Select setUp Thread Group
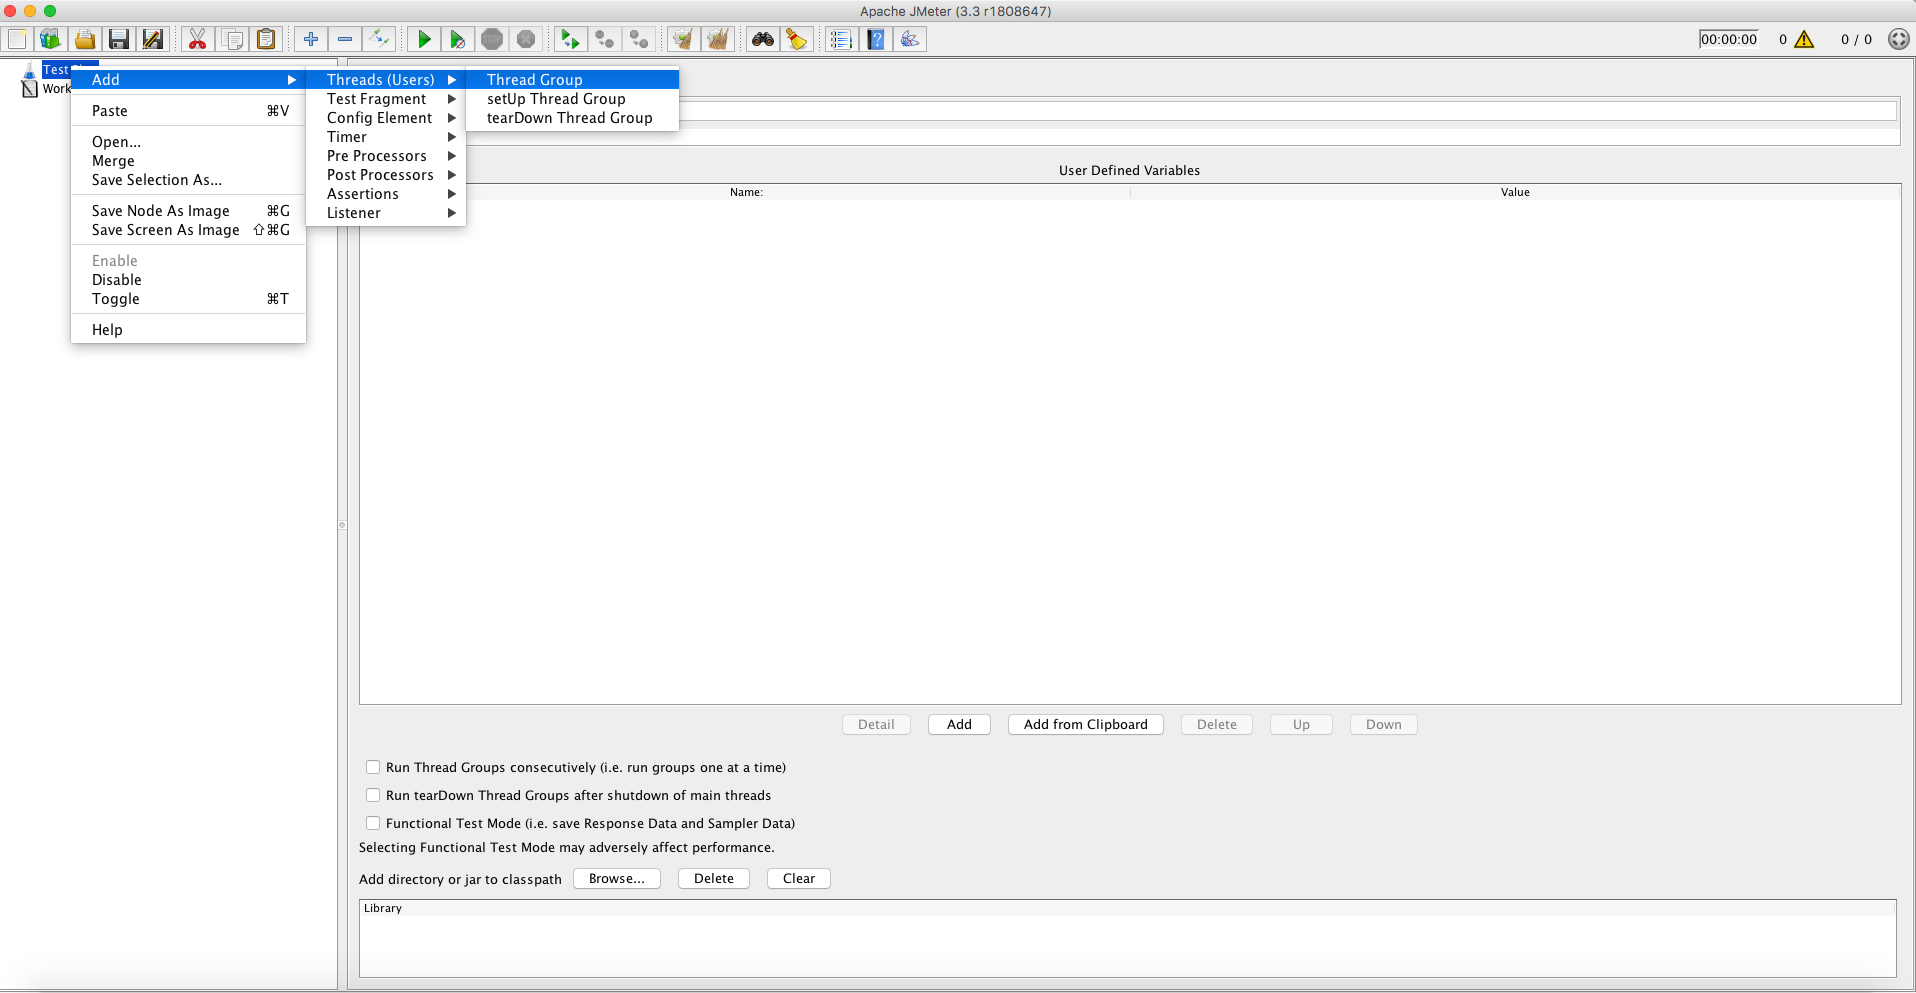The width and height of the screenshot is (1916, 993). click(573, 99)
